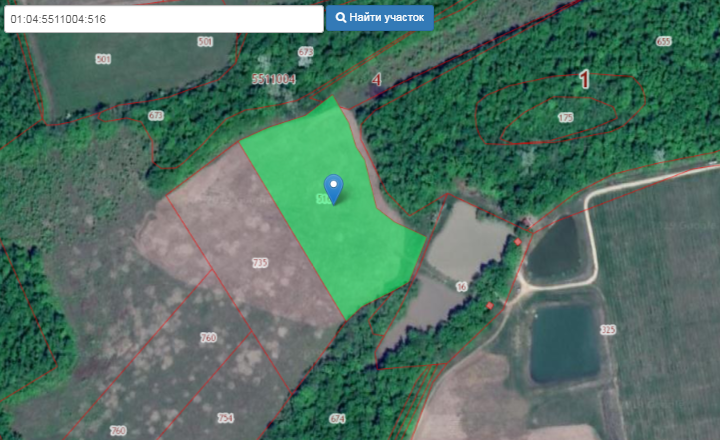
Task: Click the dark pond beside the dirt road
Action: (x=559, y=252)
